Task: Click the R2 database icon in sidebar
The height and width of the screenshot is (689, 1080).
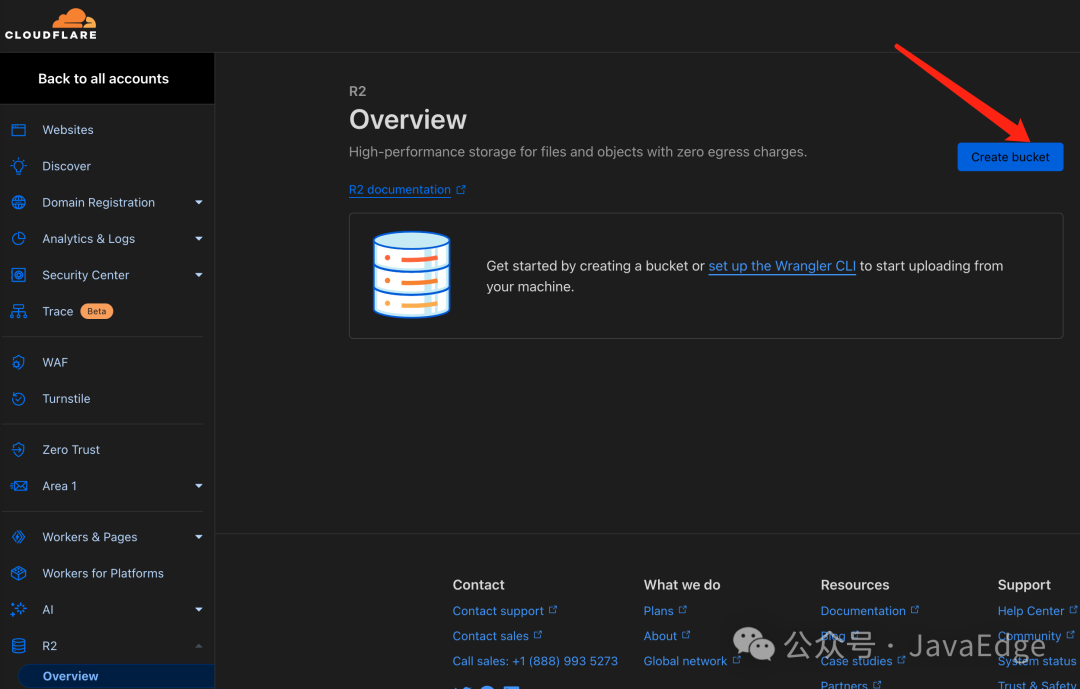Action: pos(19,646)
